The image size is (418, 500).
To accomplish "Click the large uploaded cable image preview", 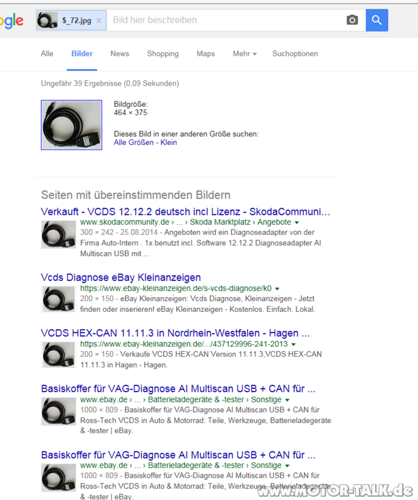I will point(71,125).
